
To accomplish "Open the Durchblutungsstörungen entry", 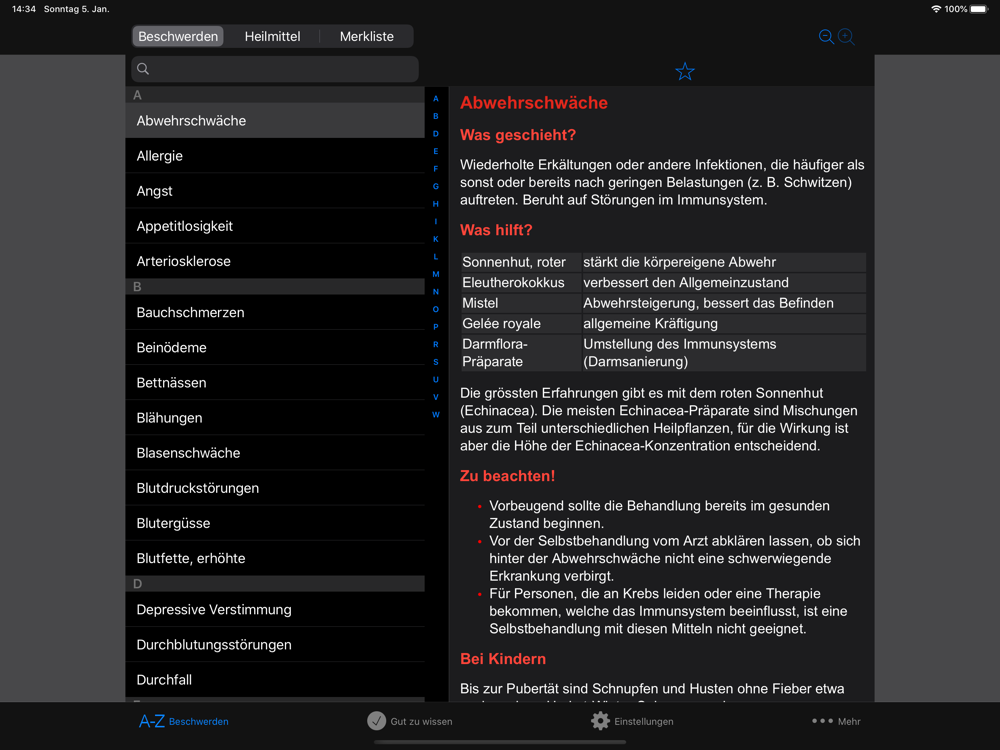I will 275,645.
